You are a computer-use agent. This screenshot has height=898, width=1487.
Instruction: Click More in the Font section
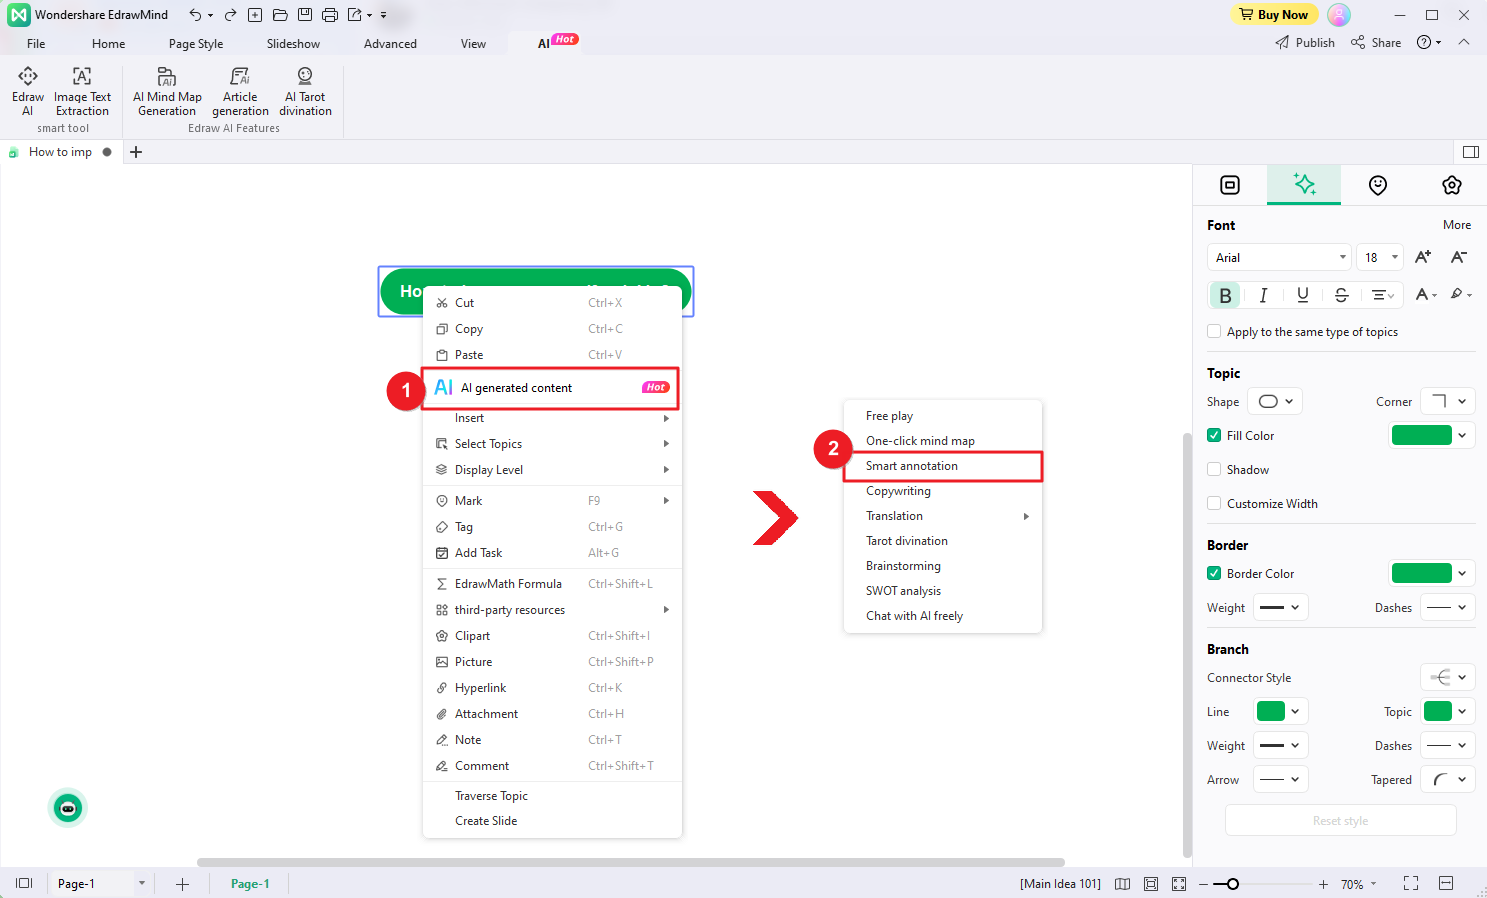tap(1456, 225)
